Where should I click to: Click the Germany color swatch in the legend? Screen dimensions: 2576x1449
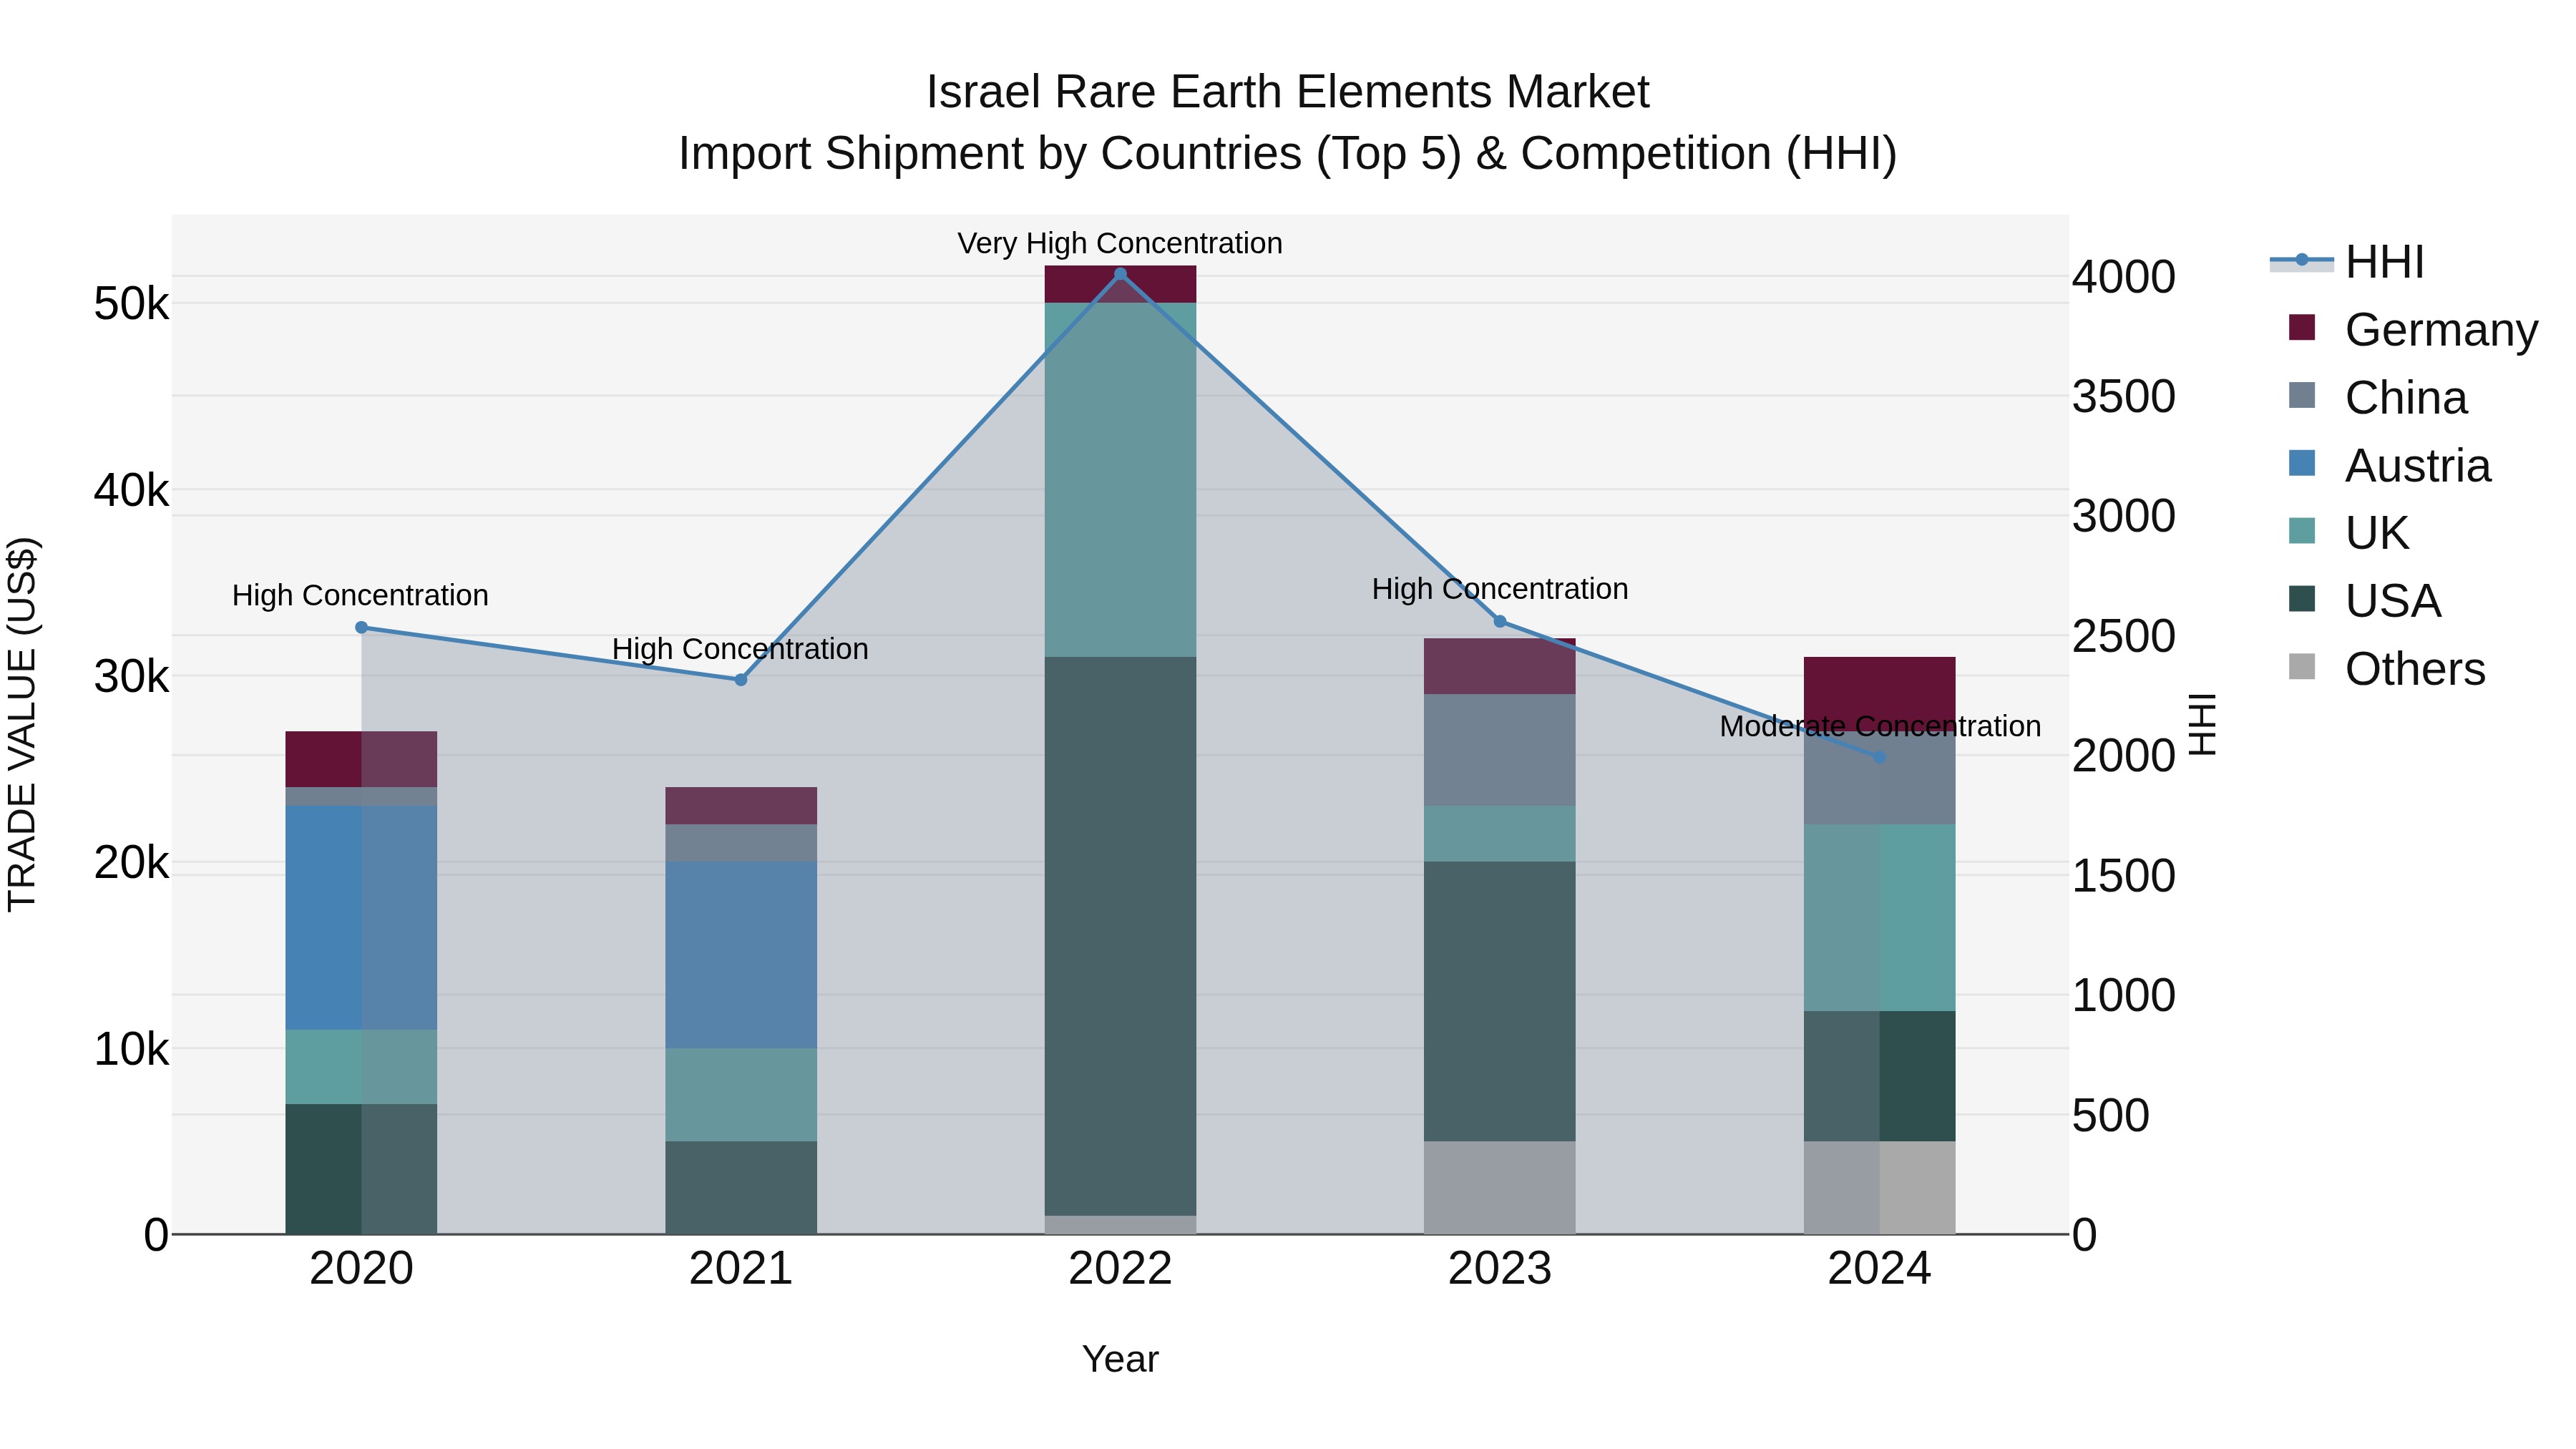[x=2302, y=327]
